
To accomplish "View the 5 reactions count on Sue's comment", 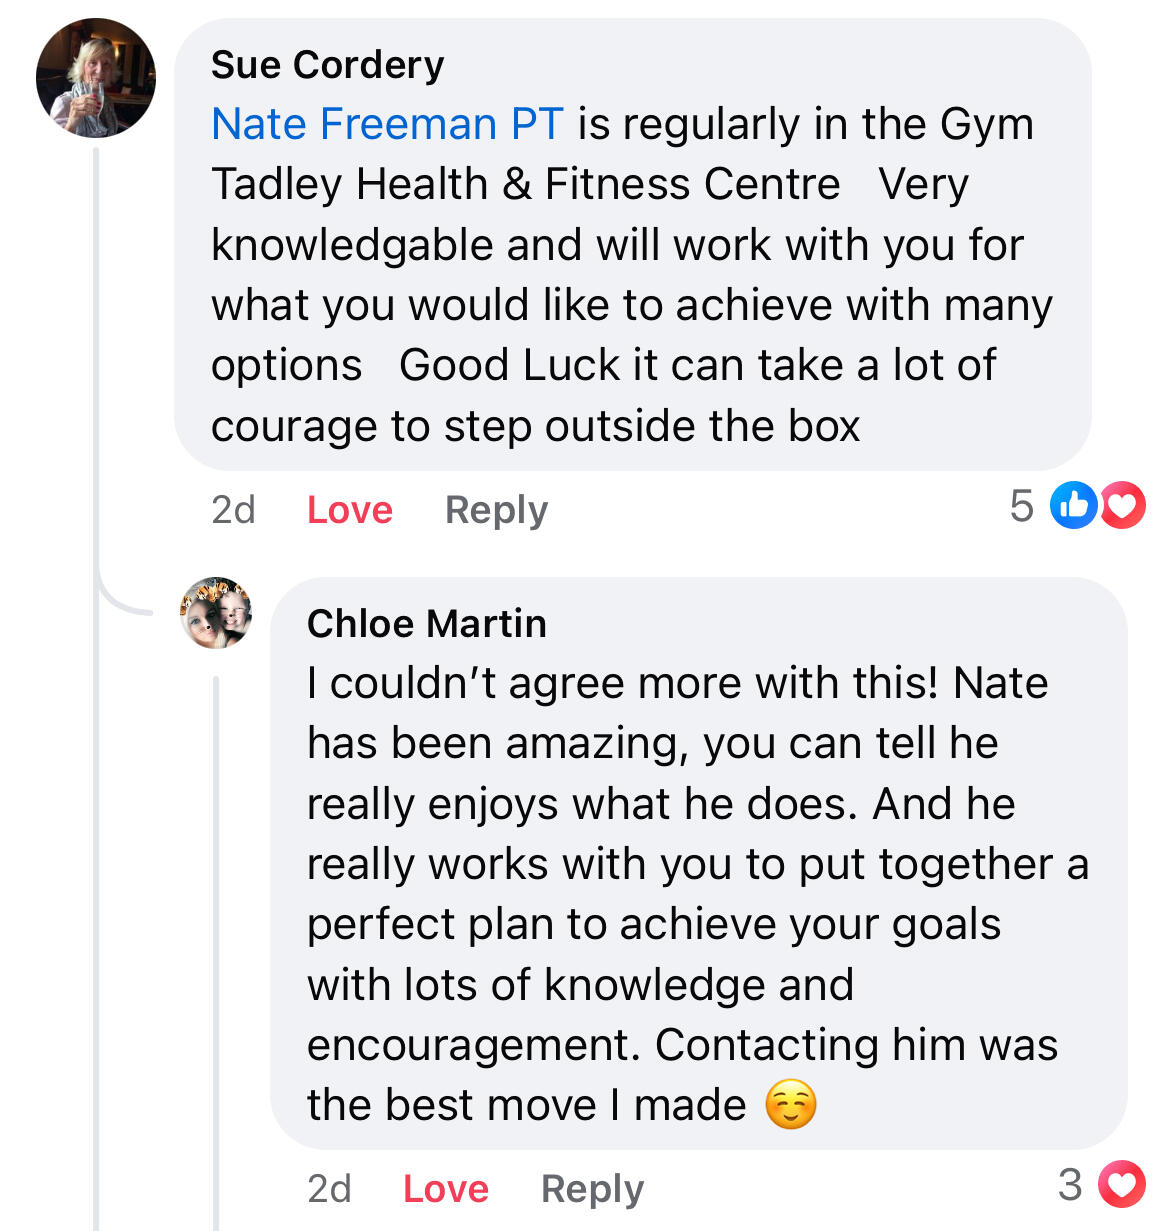I will tap(1021, 505).
